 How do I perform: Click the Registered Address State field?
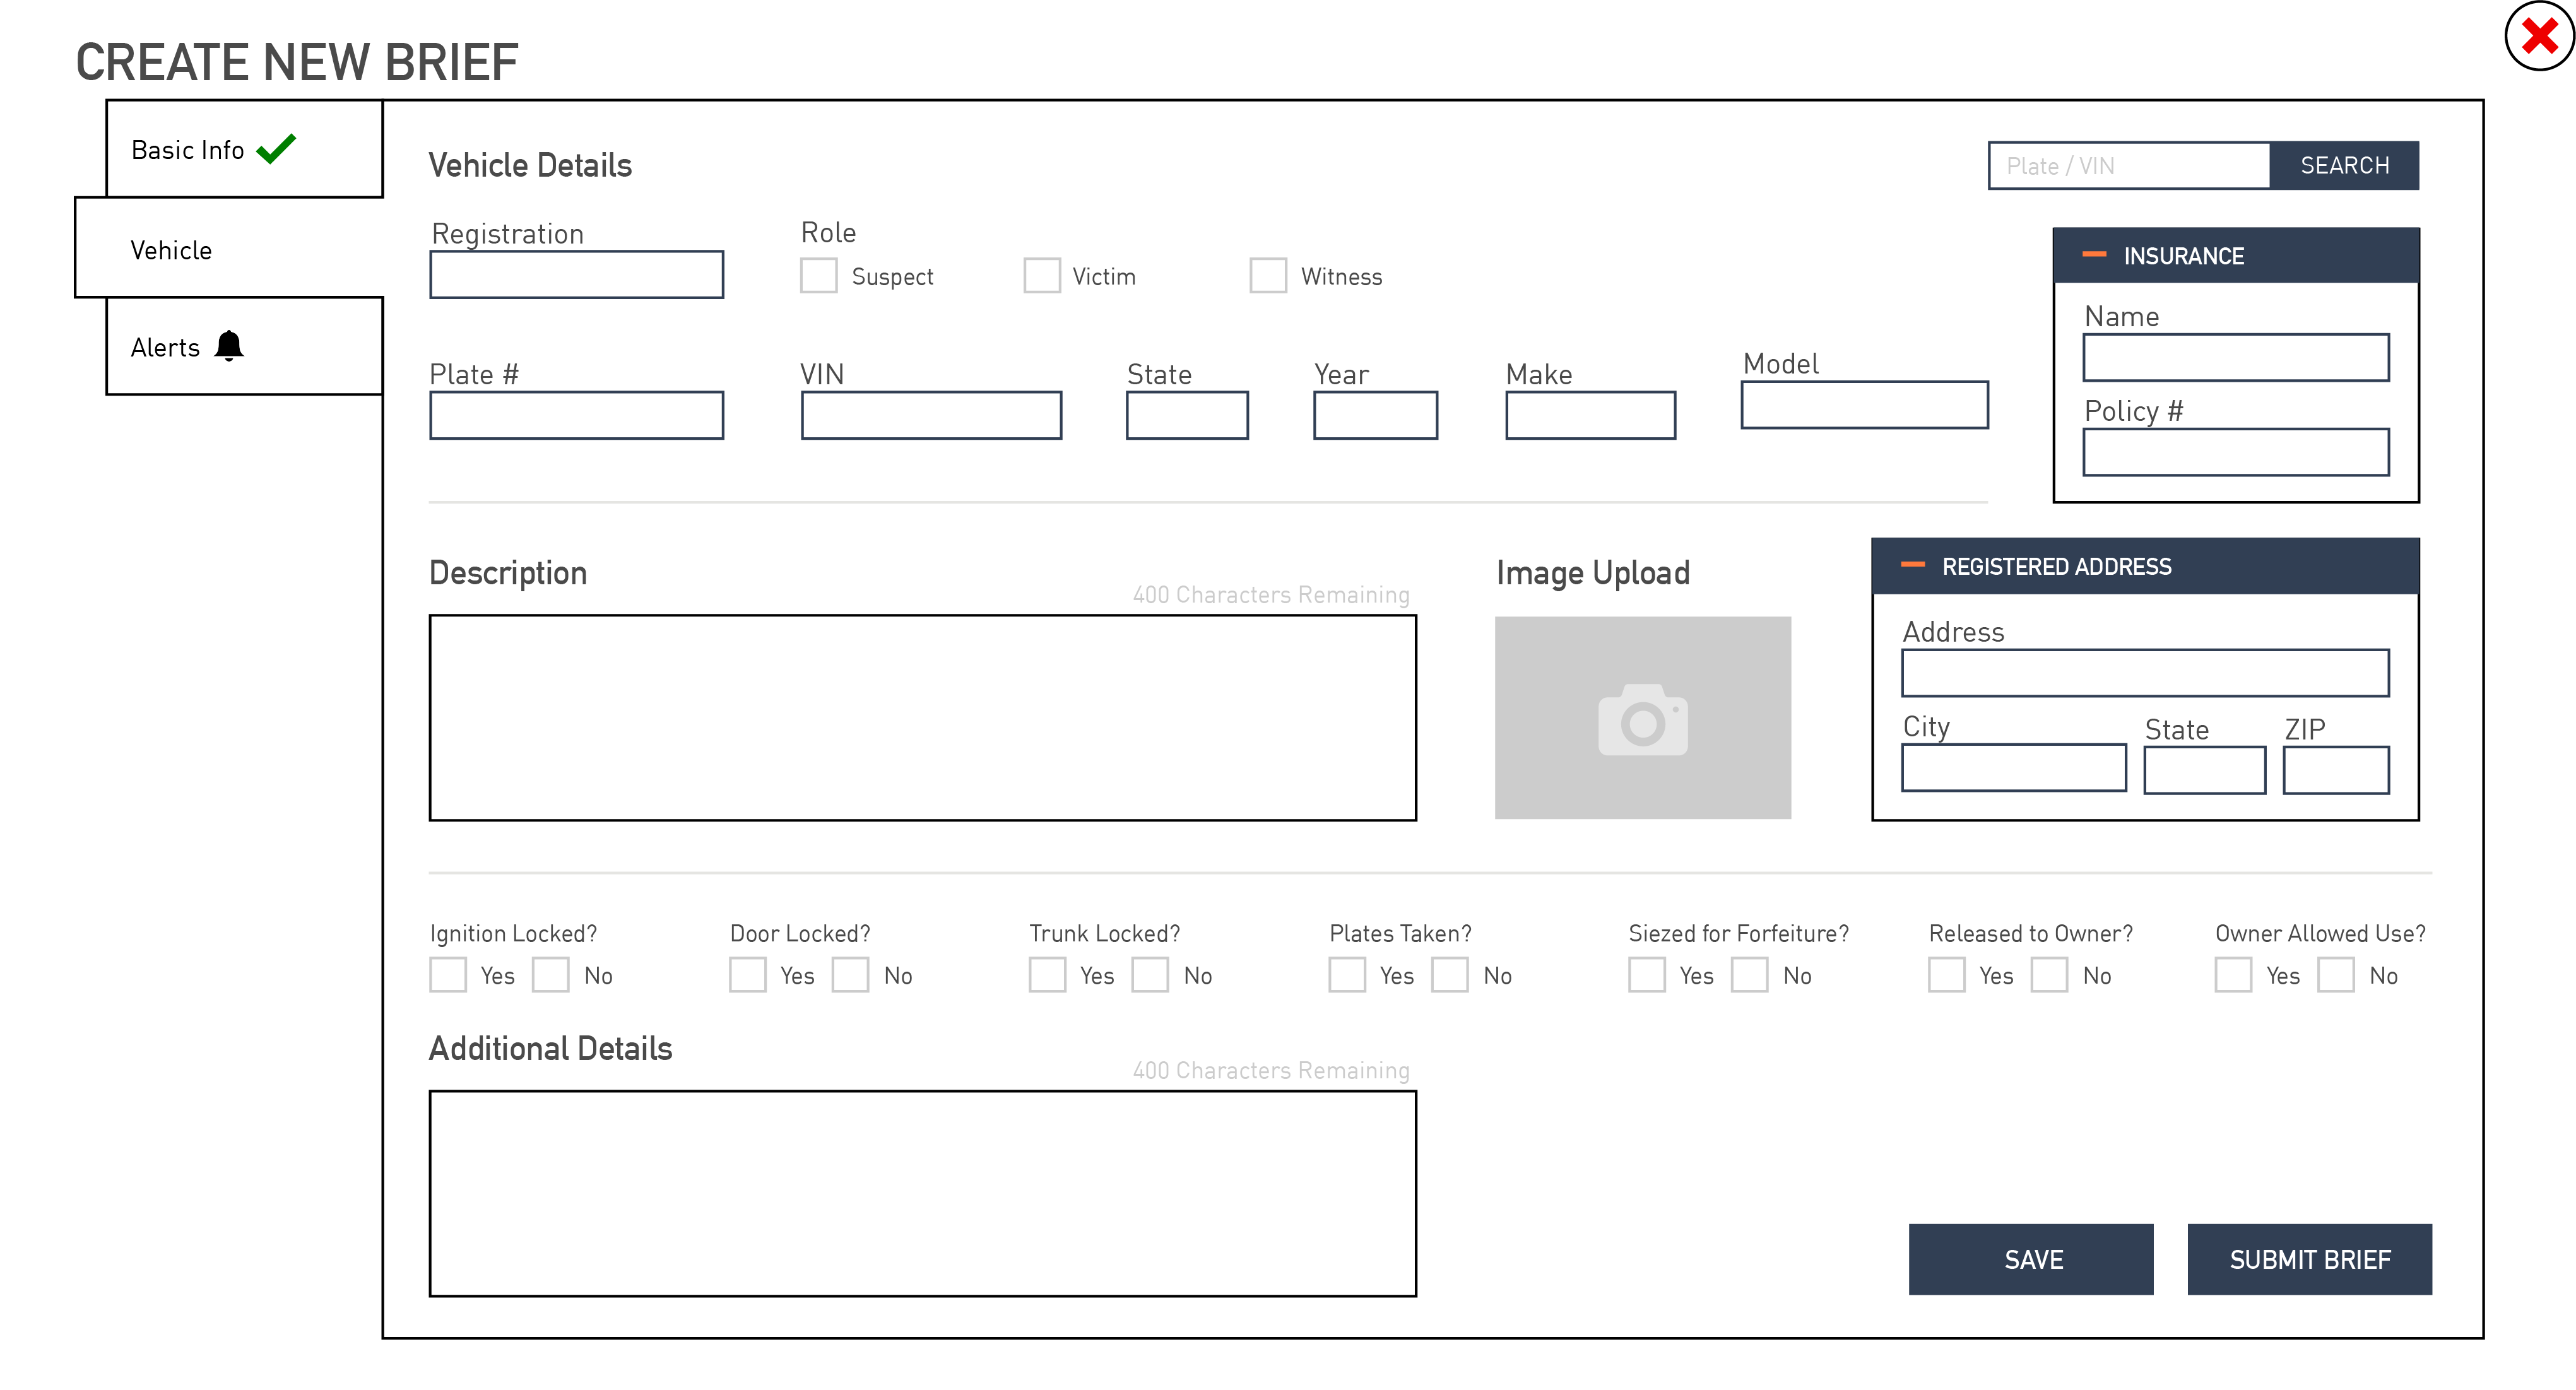[x=2205, y=770]
